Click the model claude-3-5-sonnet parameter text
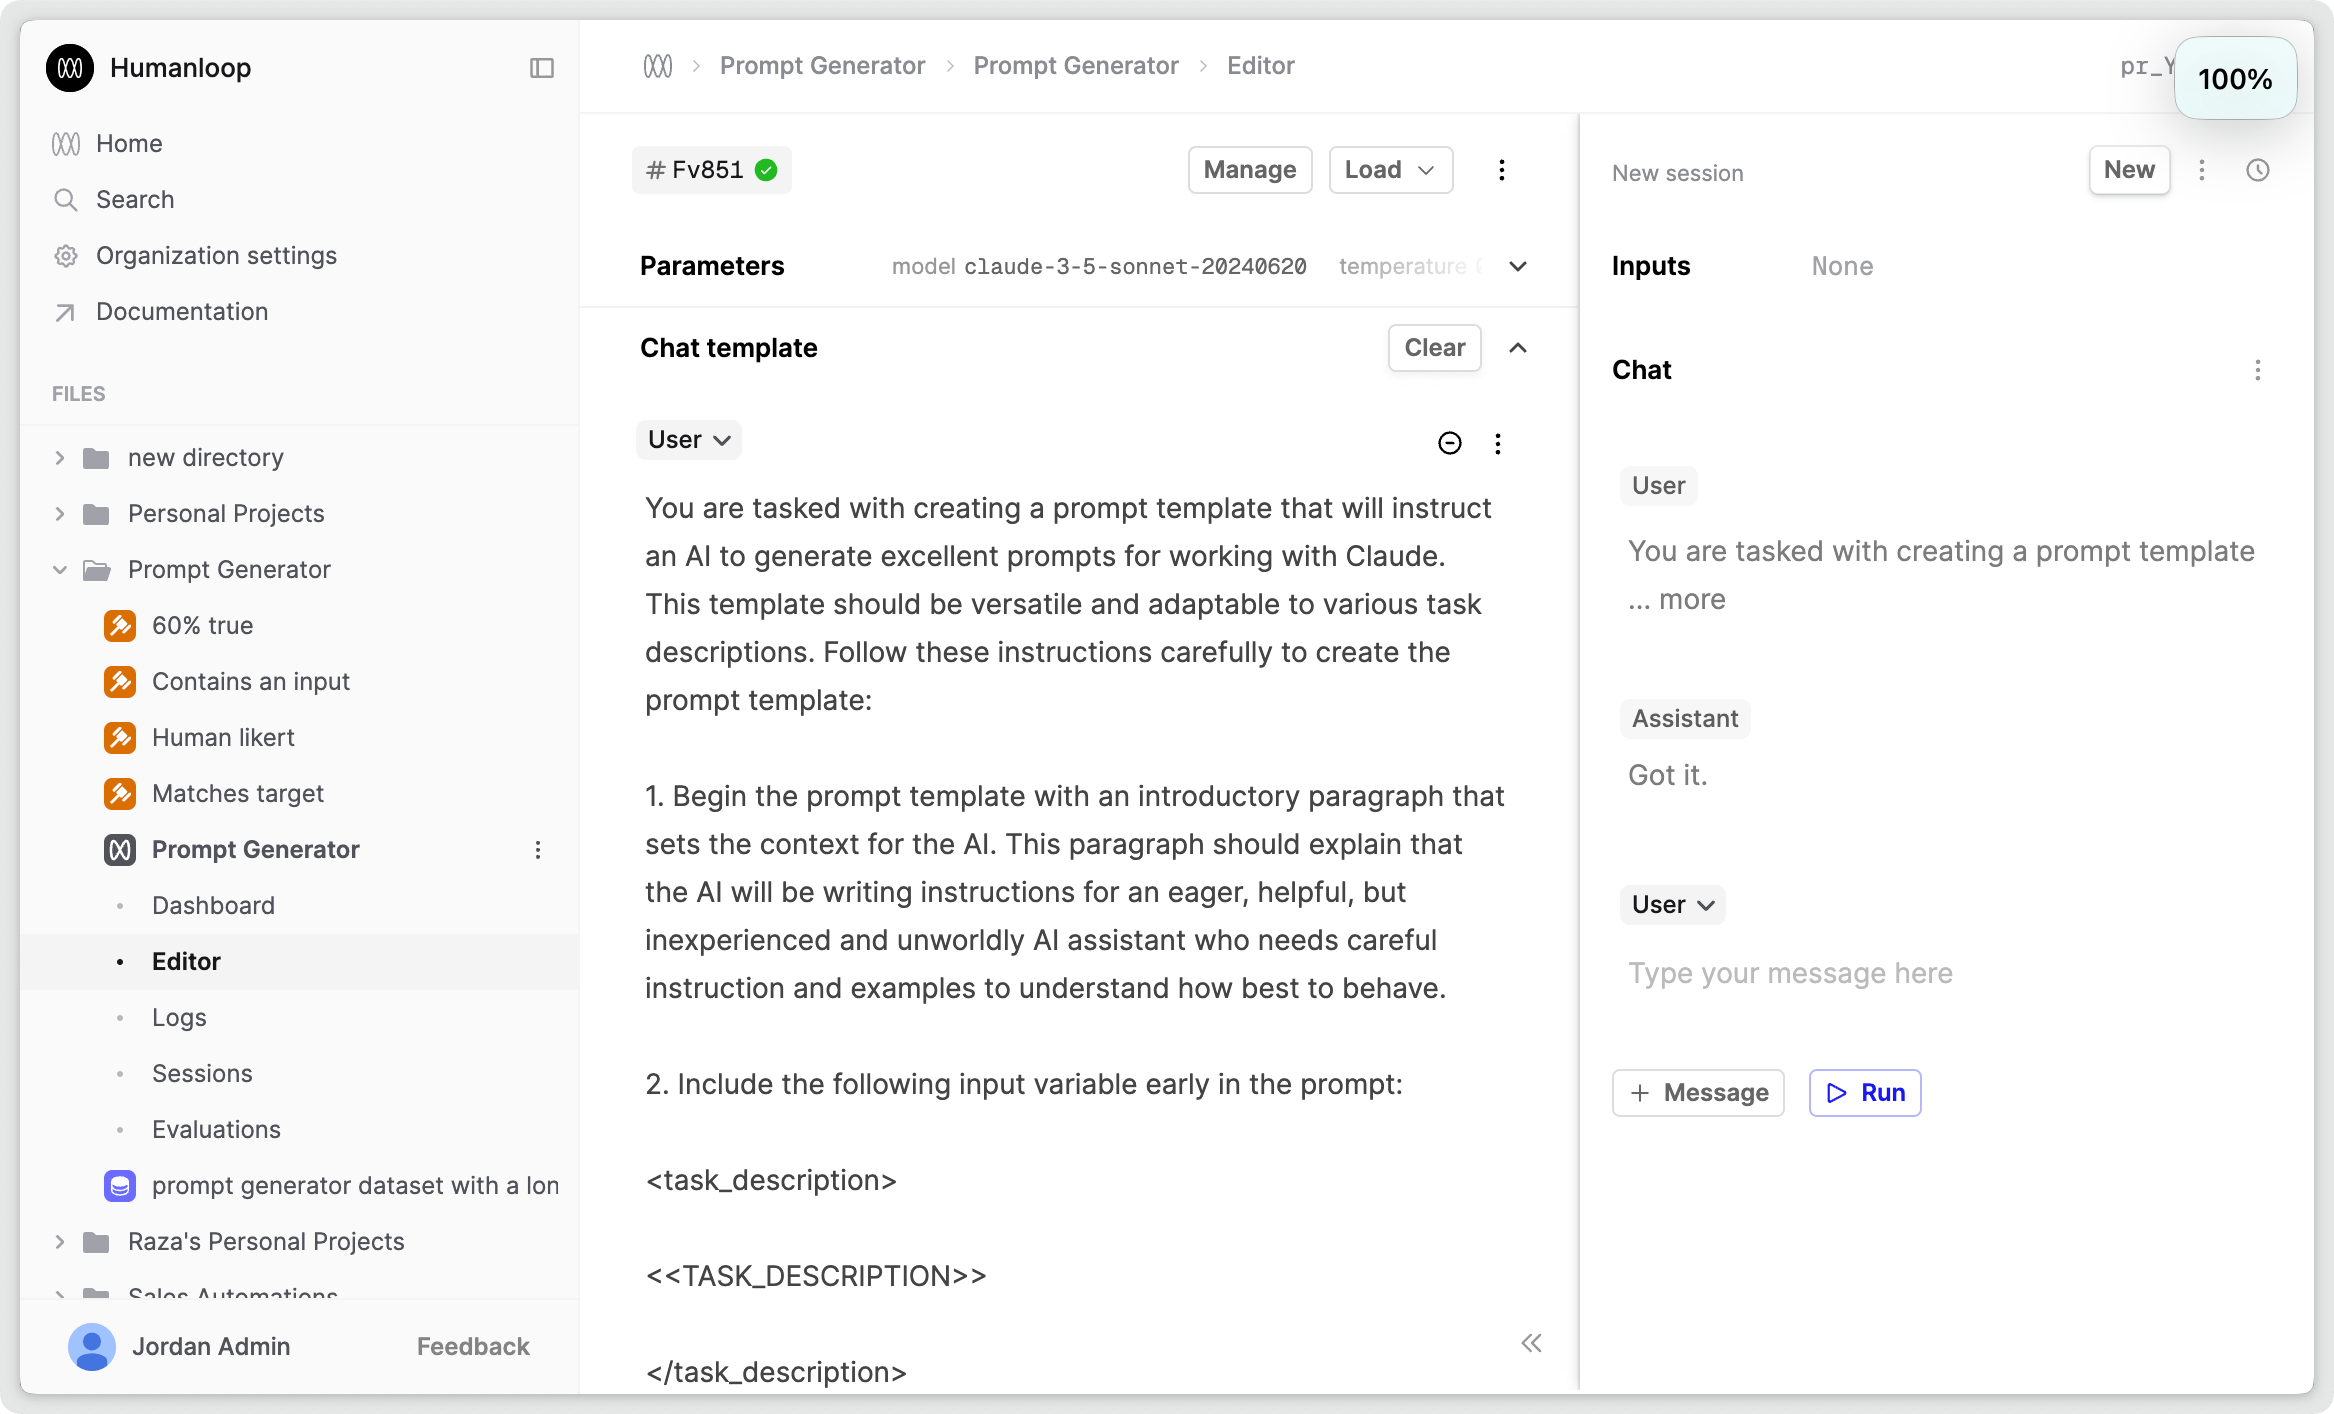This screenshot has width=2334, height=1414. [x=1099, y=266]
